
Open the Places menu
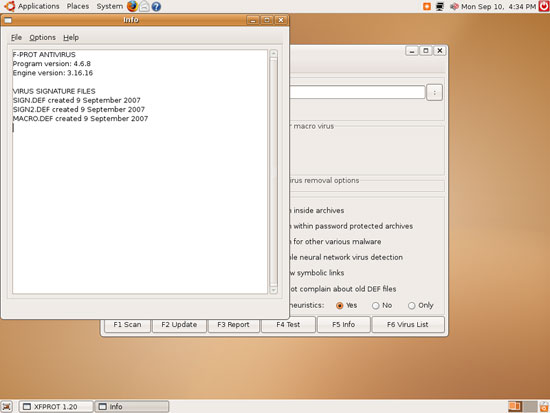pos(78,6)
